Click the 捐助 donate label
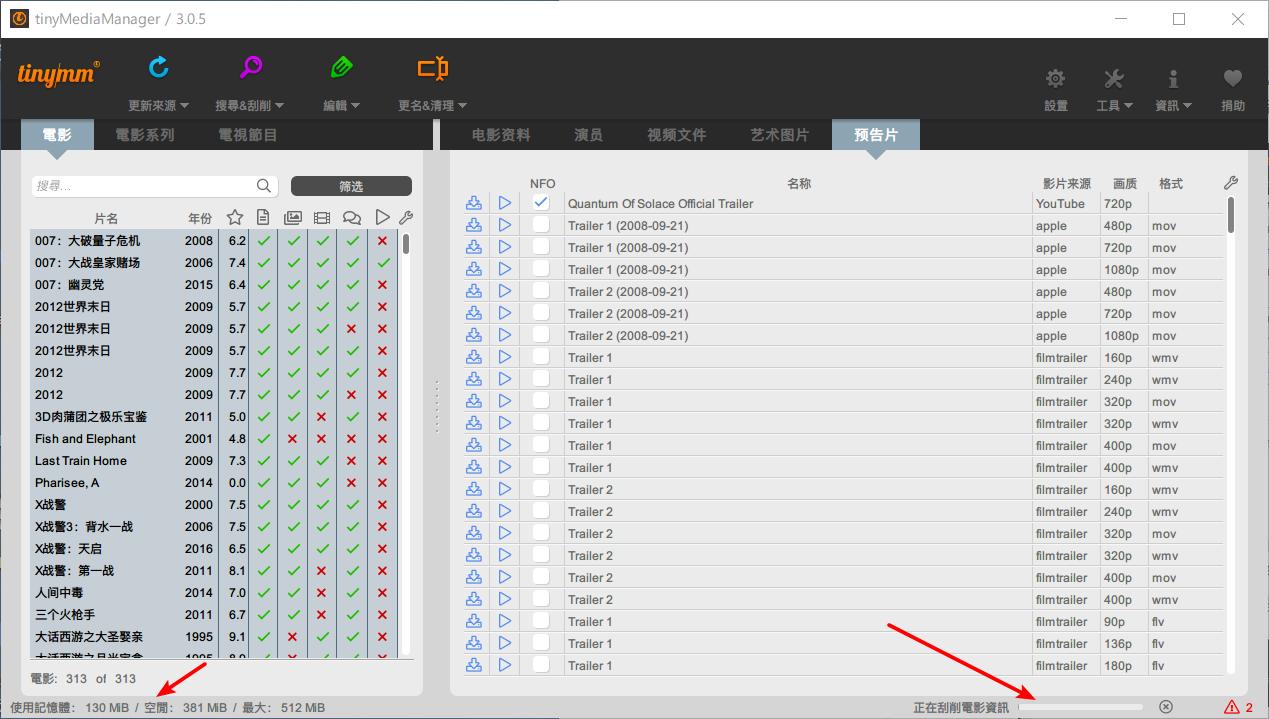 point(1233,105)
